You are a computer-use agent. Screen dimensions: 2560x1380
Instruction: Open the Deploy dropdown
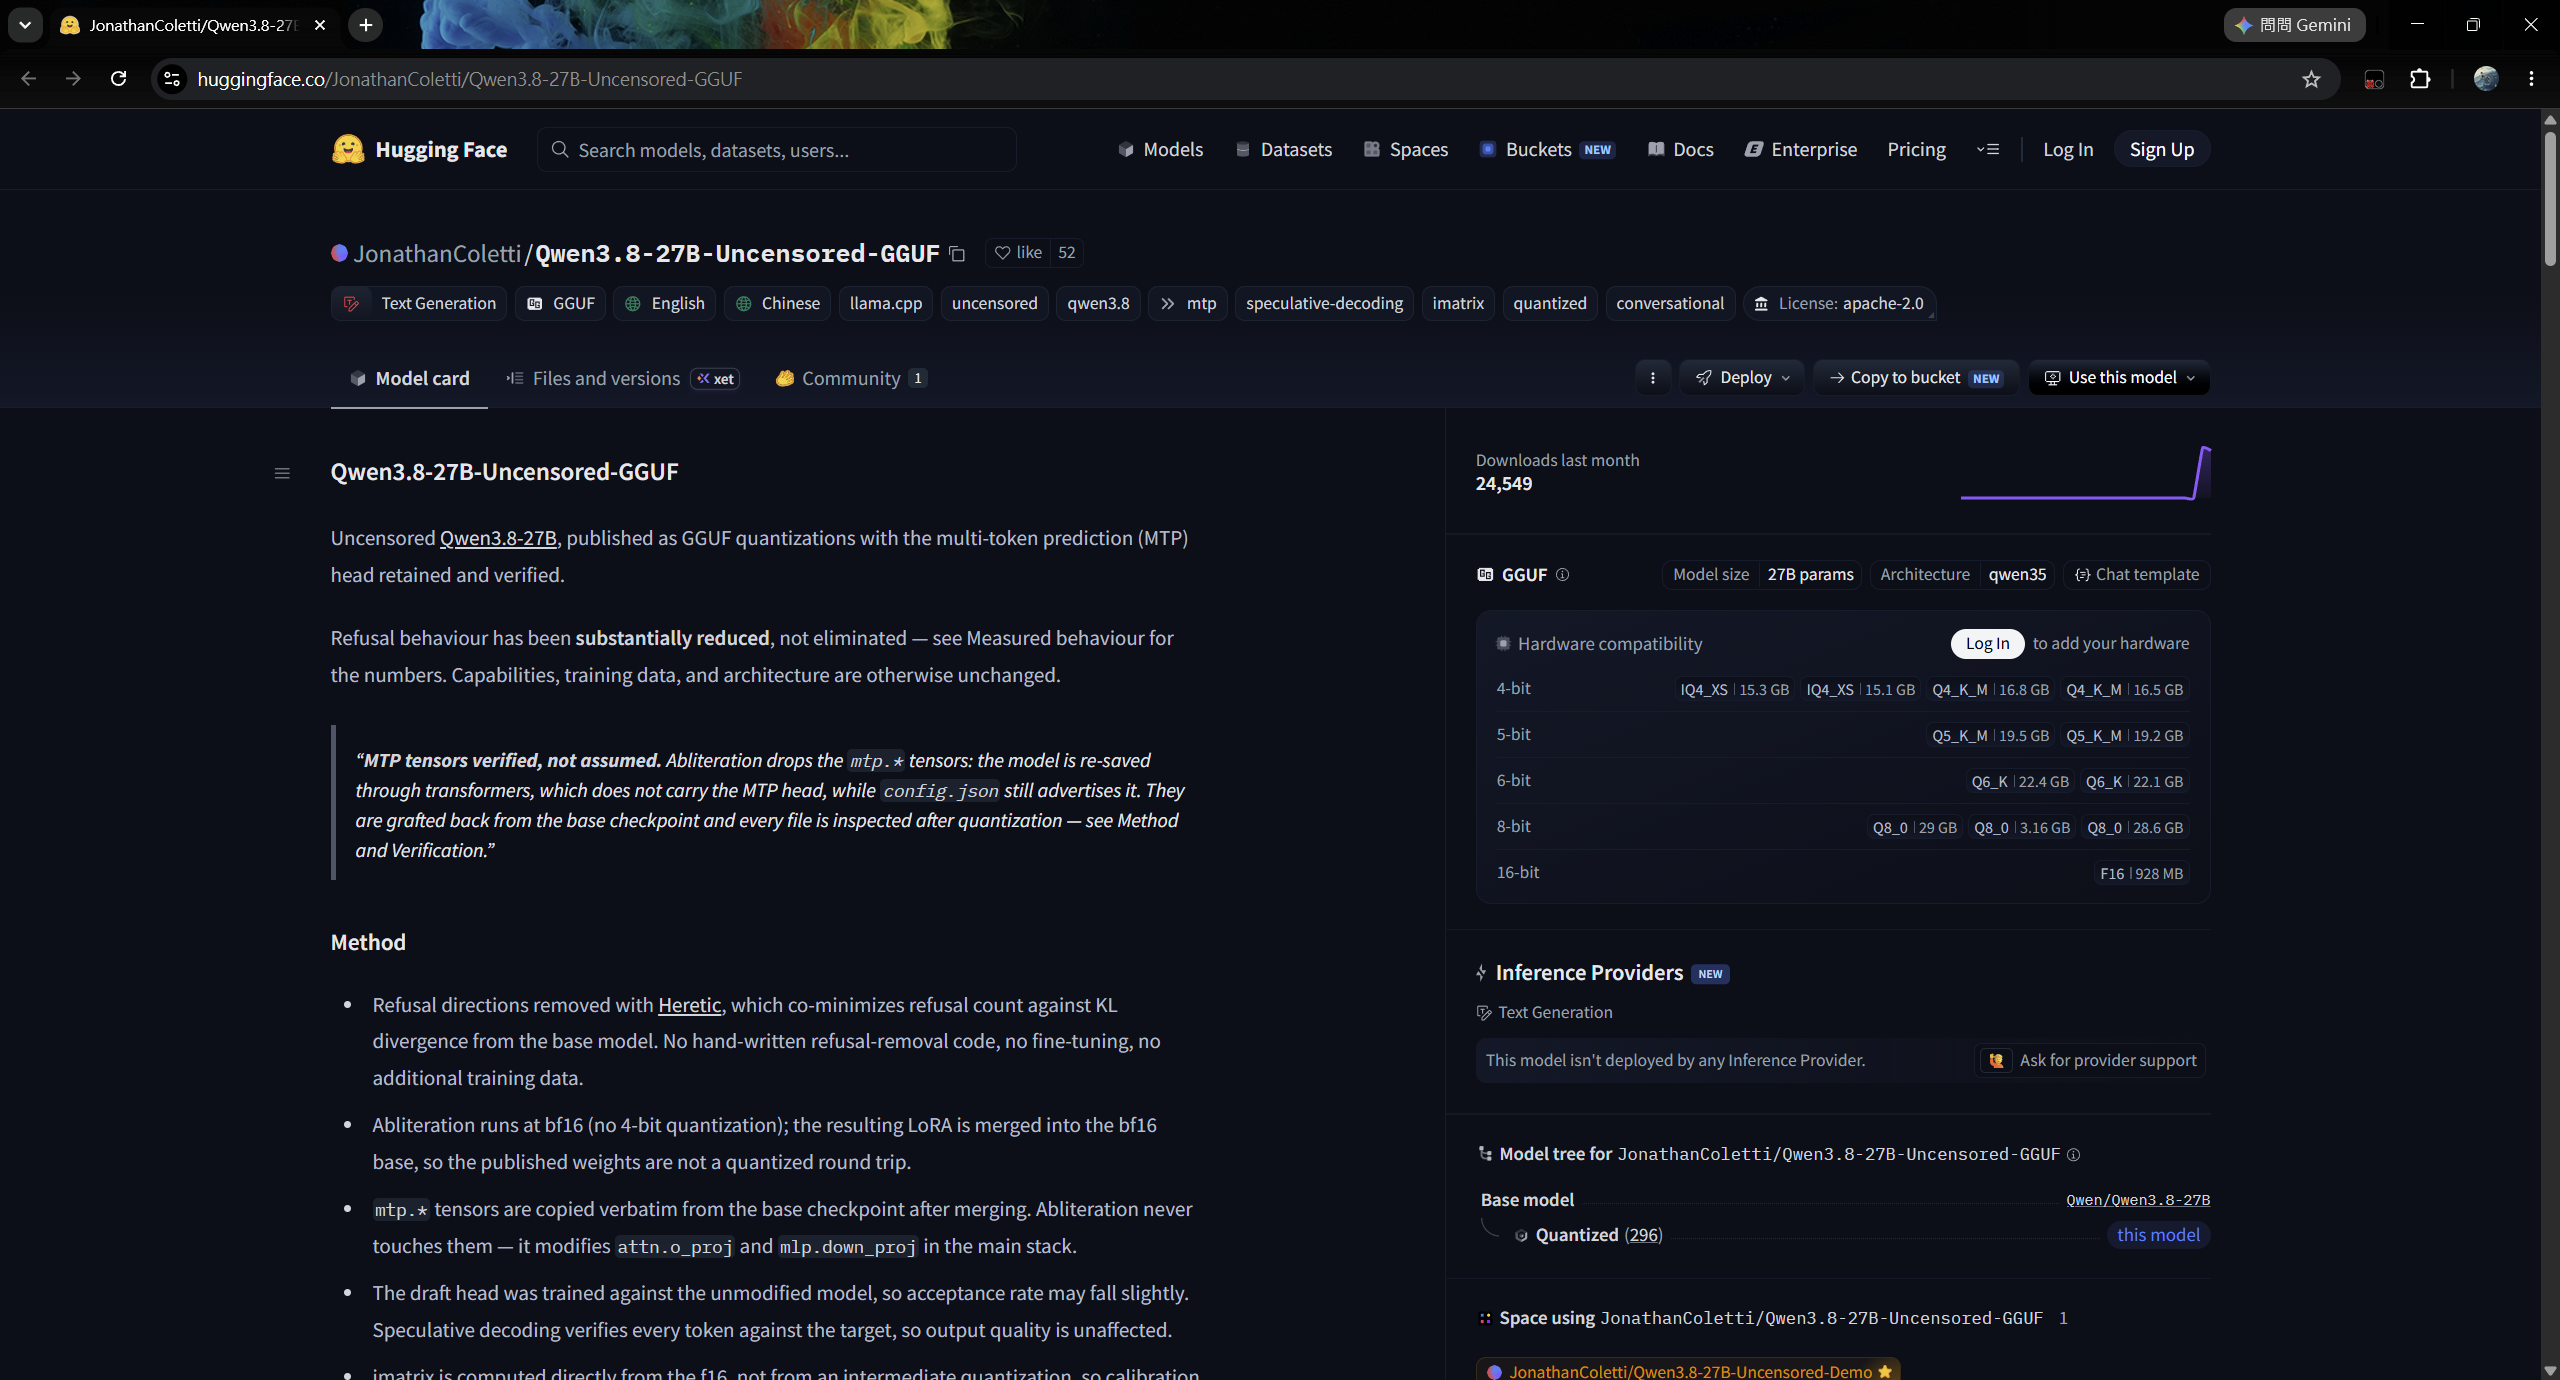click(1742, 378)
